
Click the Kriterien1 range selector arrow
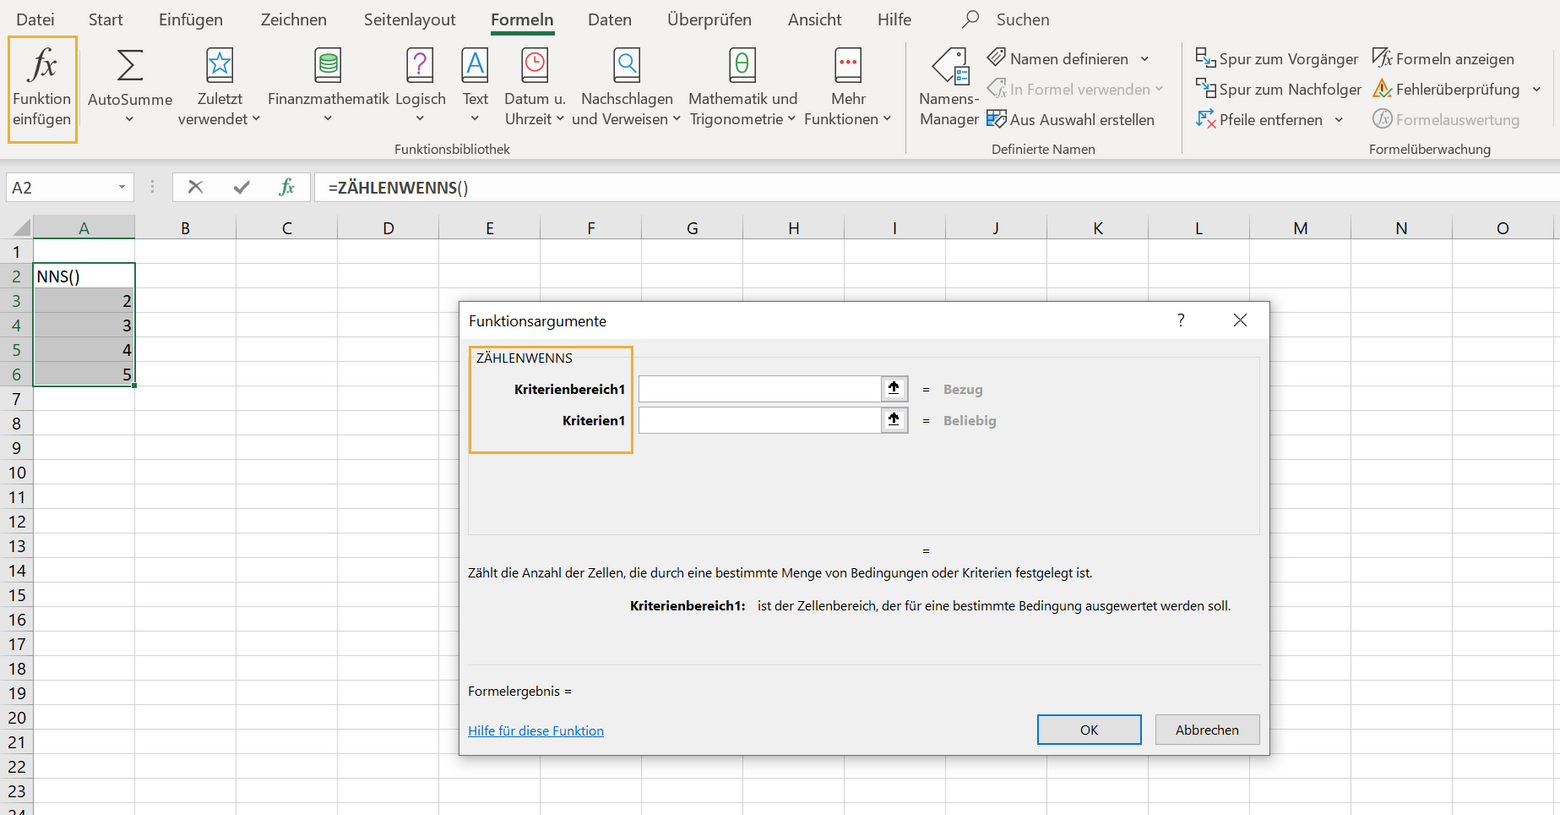tap(893, 419)
